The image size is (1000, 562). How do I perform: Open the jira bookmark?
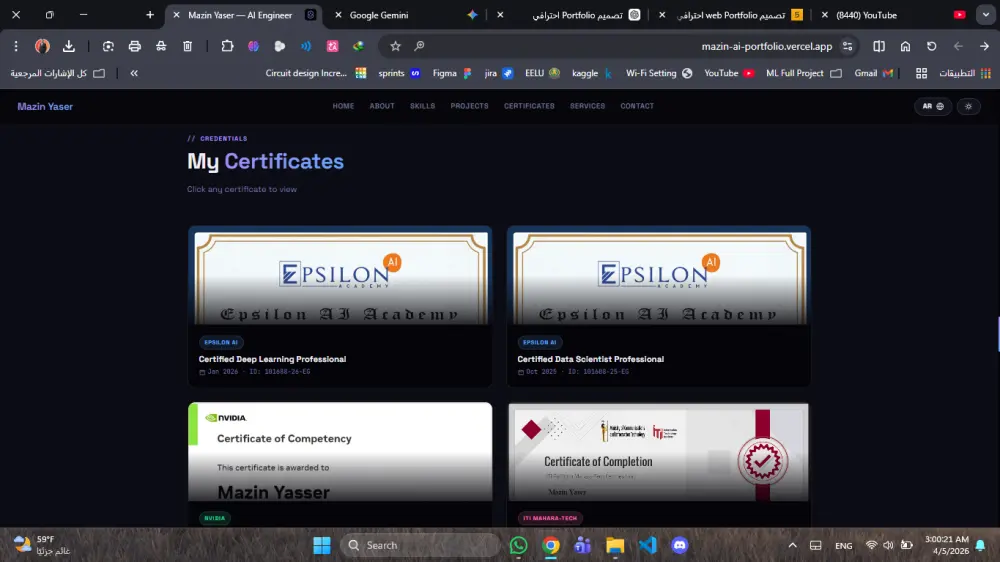click(x=498, y=73)
